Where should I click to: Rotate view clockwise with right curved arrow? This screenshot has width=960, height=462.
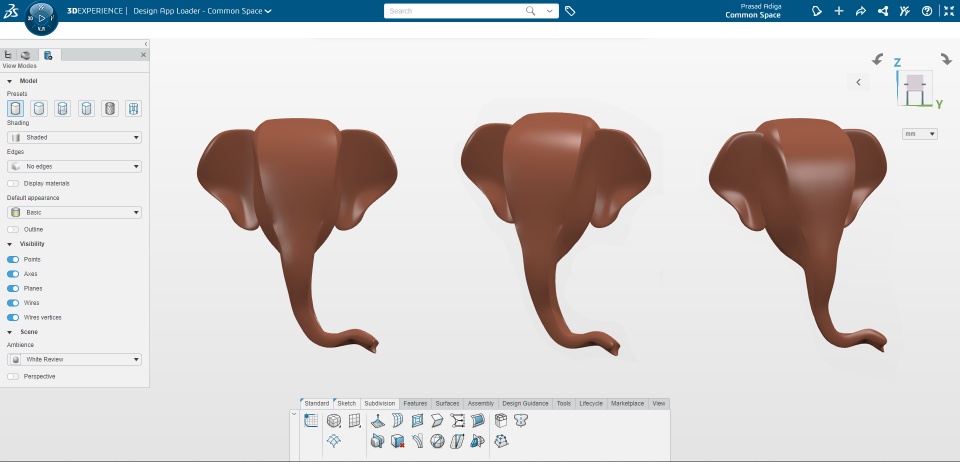click(x=947, y=59)
